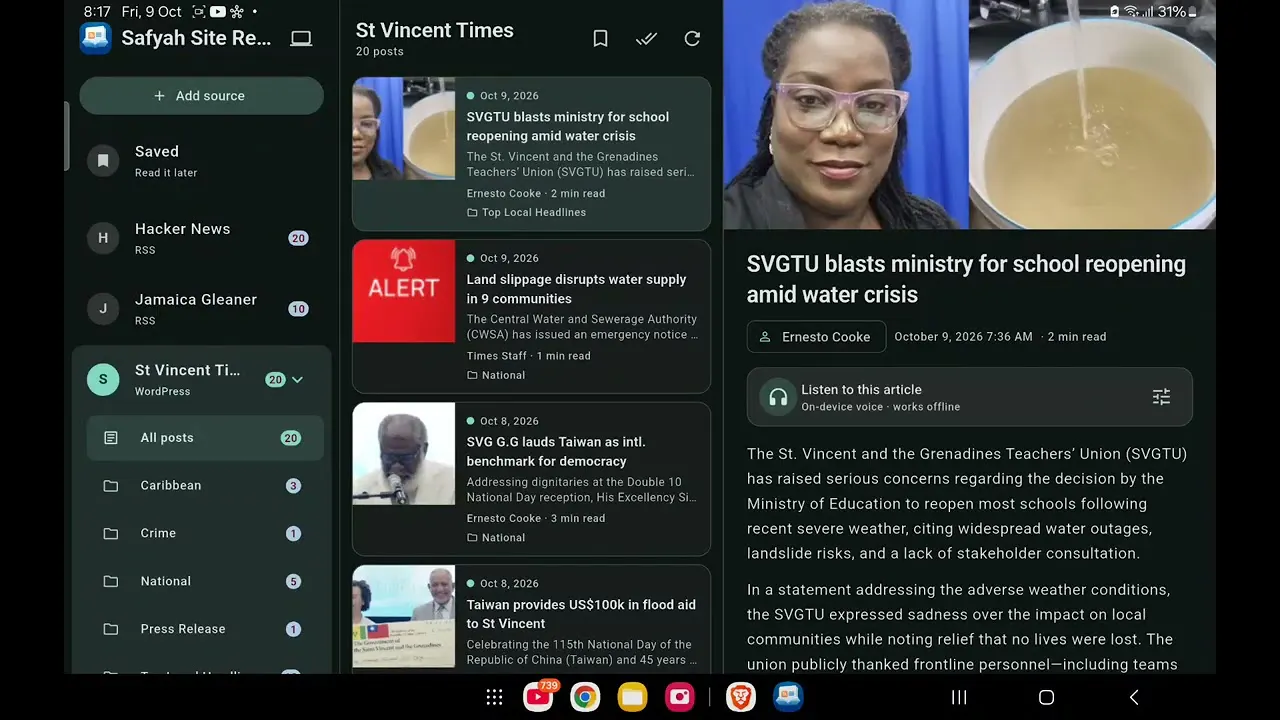Open the National category folder in the sidebar
Image resolution: width=1280 pixels, height=720 pixels.
(205, 581)
